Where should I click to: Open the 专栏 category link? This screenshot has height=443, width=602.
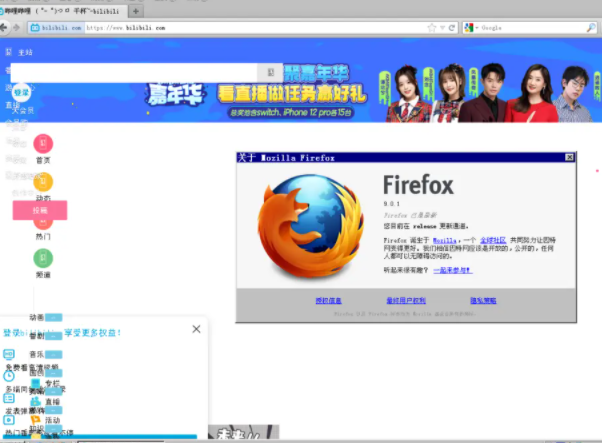[x=53, y=383]
